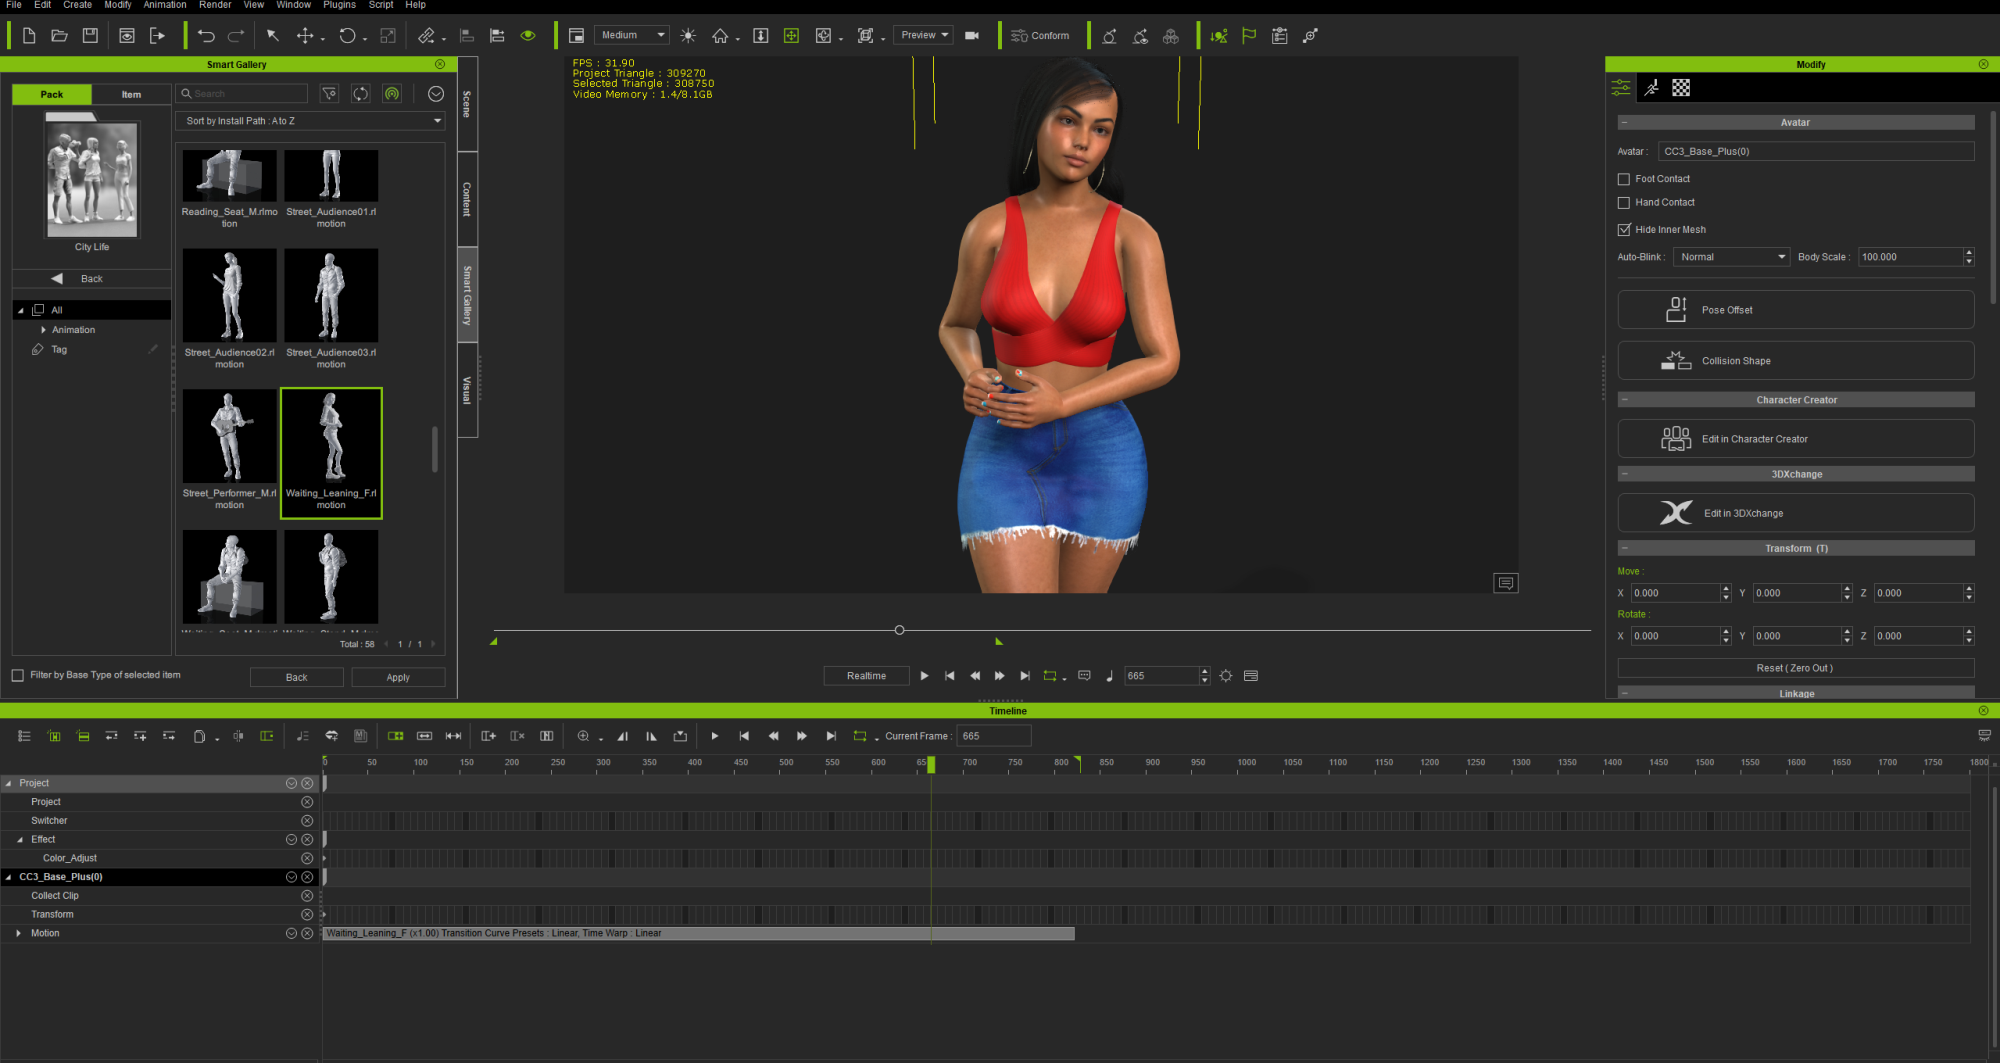Click the timeline zoom magnifier icon
This screenshot has height=1063, width=2000.
coord(583,736)
